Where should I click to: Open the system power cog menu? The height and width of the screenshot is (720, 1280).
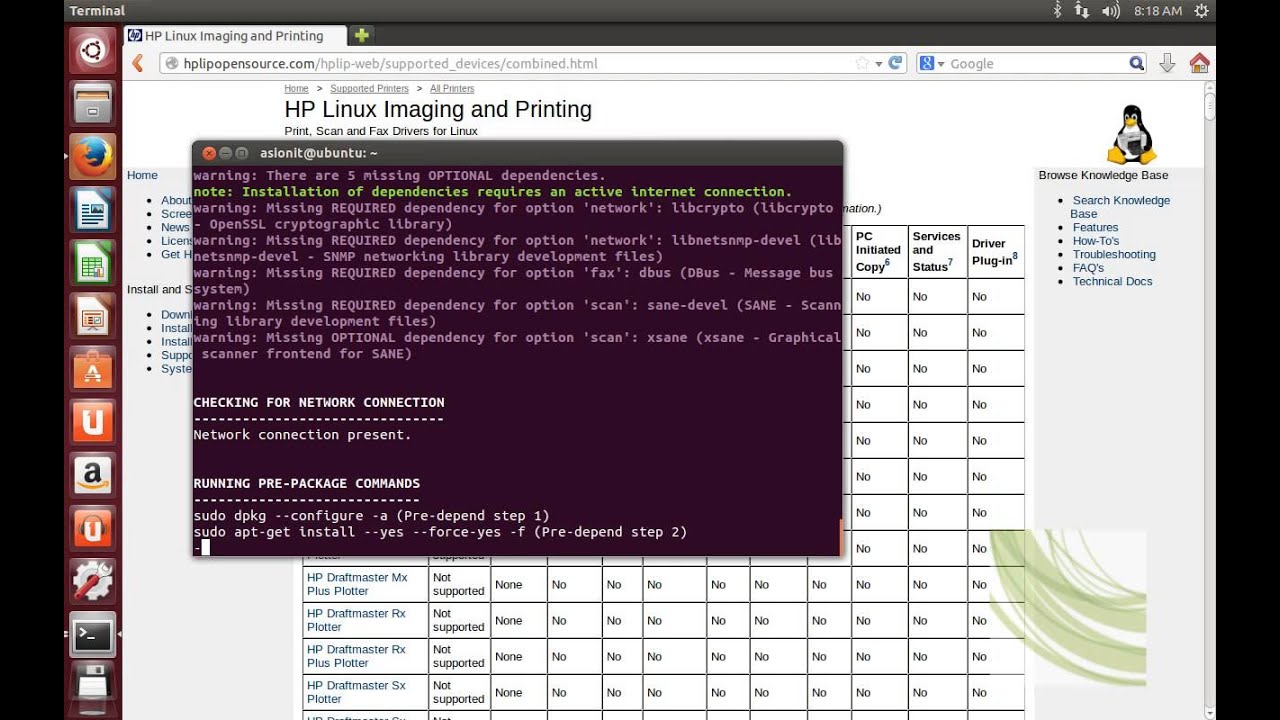1203,10
